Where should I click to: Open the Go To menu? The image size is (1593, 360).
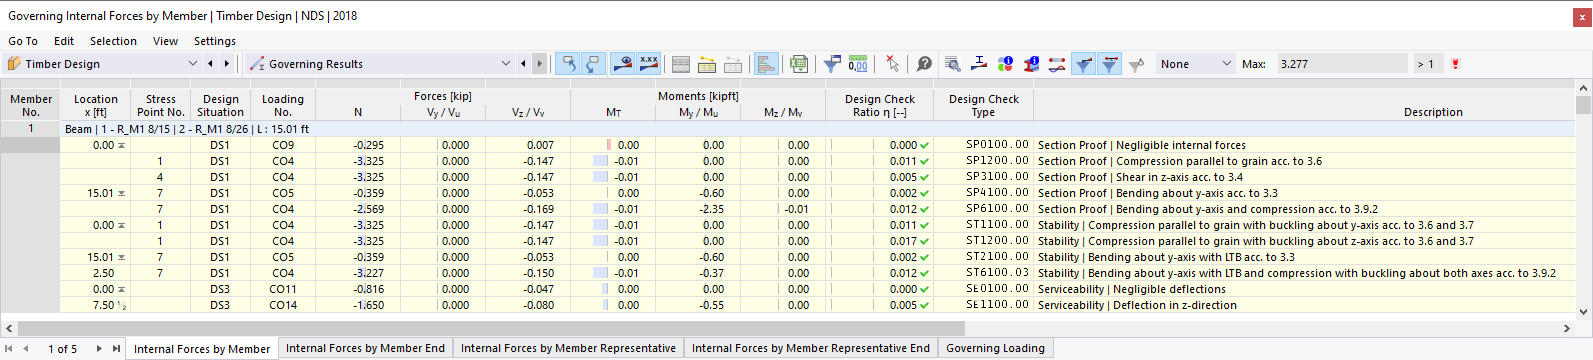[x=23, y=41]
